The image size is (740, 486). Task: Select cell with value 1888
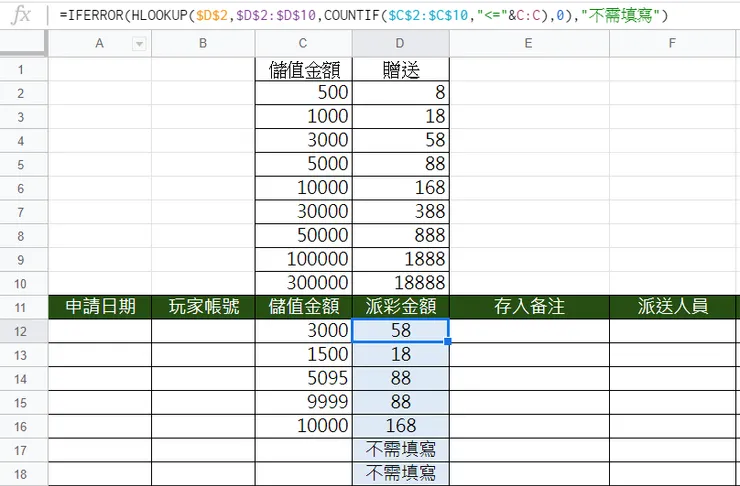point(401,260)
